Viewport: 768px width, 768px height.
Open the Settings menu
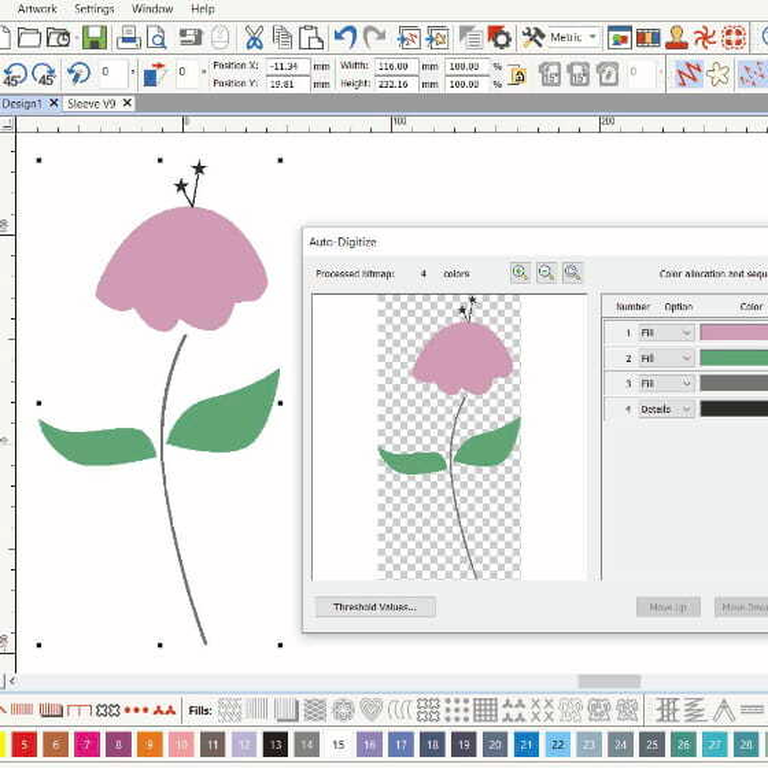click(x=94, y=9)
